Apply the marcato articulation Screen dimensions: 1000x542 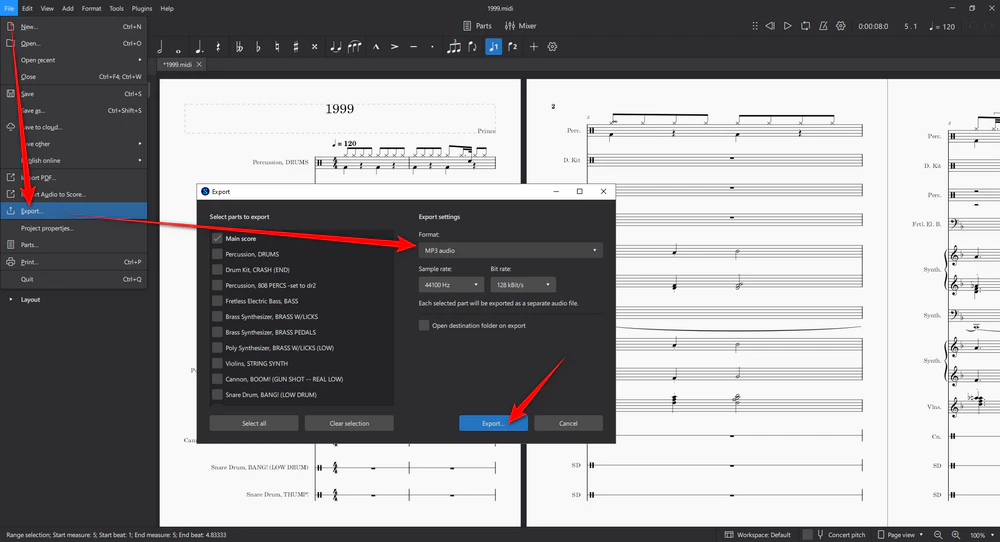[x=376, y=47]
